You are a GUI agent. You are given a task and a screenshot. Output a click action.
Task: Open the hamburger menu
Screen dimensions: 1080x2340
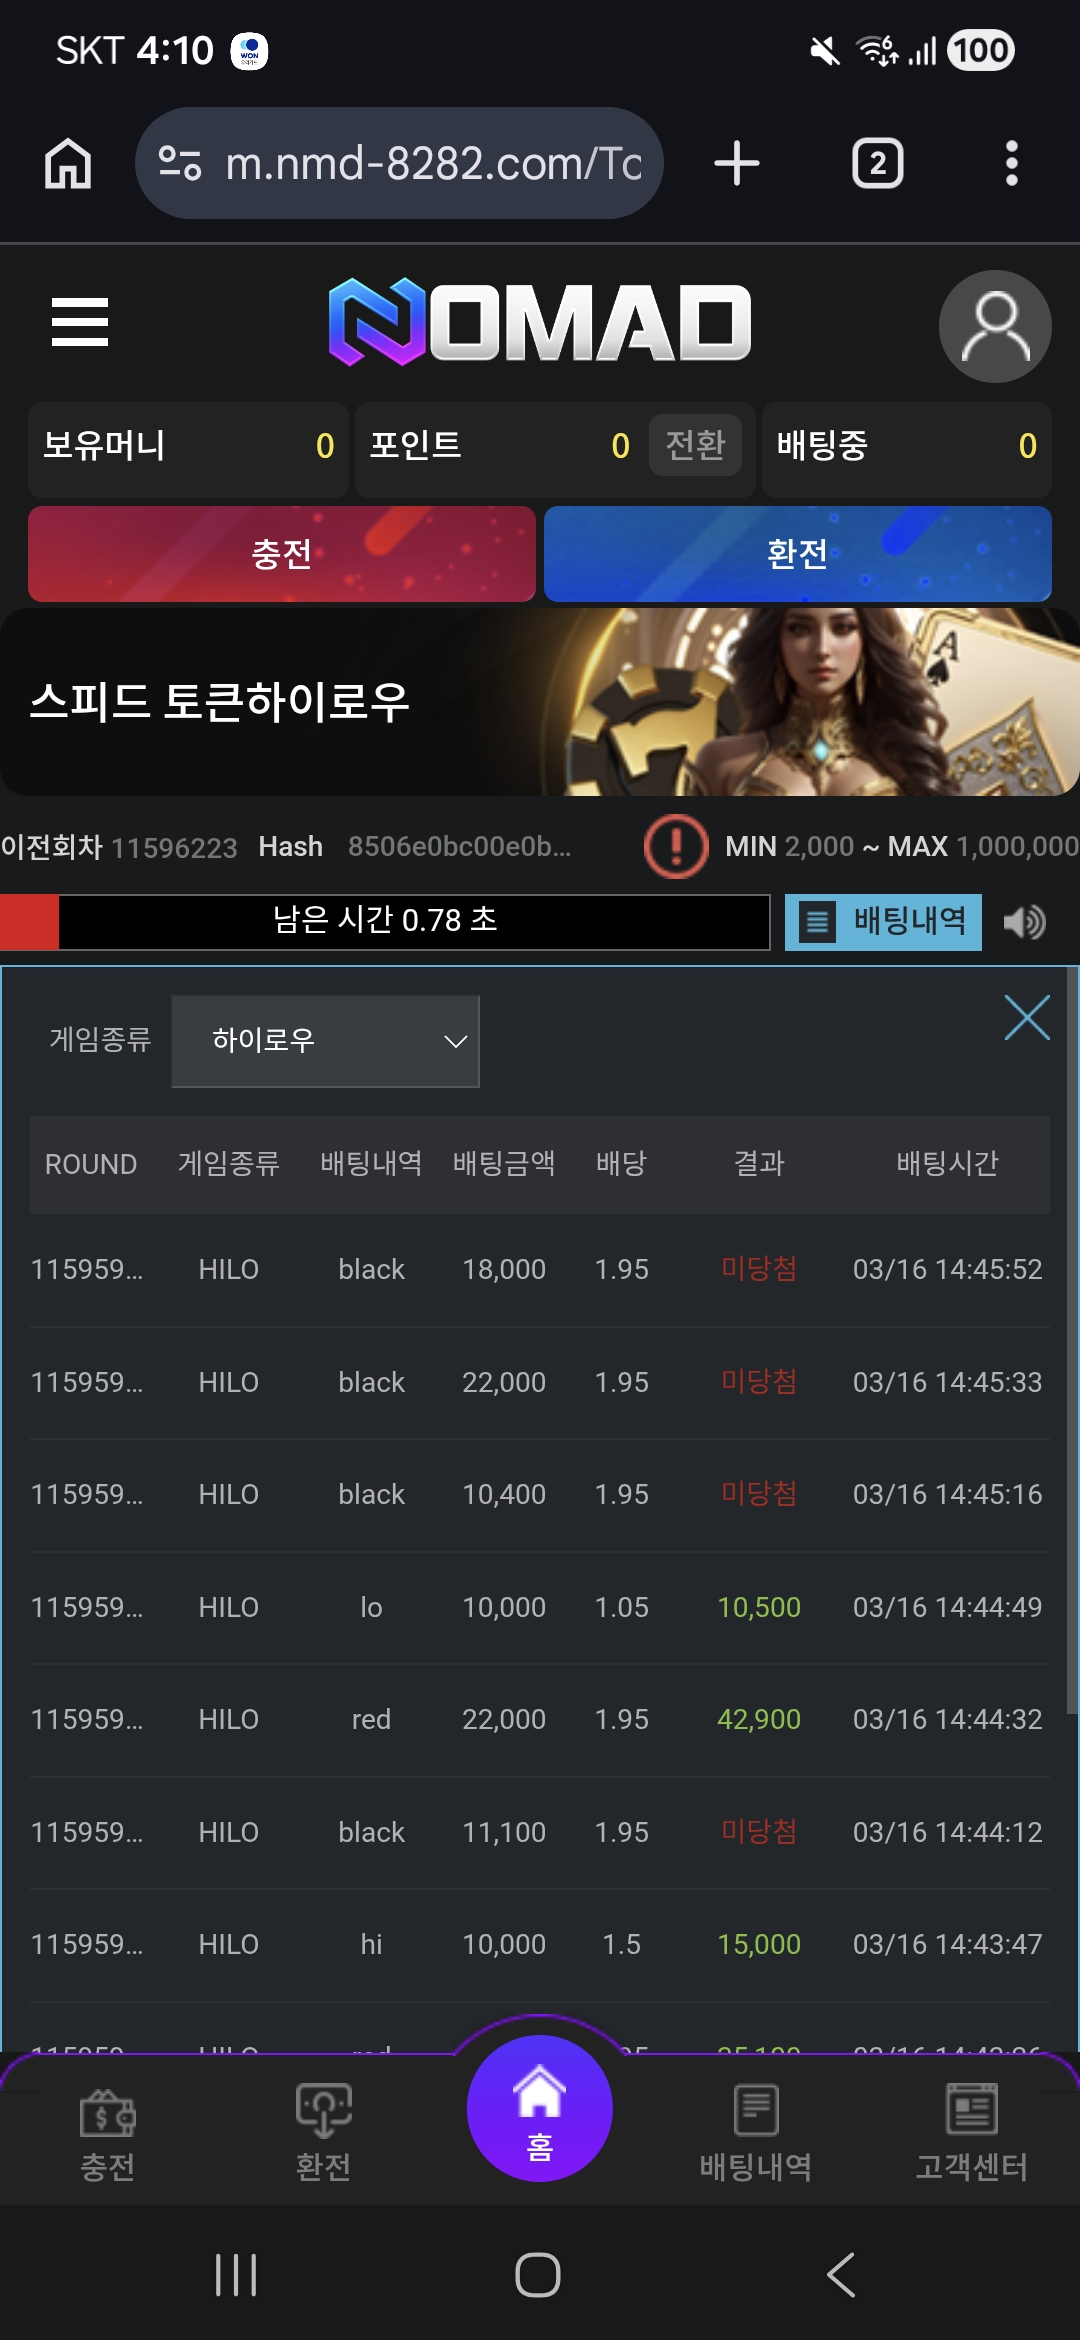[x=80, y=322]
